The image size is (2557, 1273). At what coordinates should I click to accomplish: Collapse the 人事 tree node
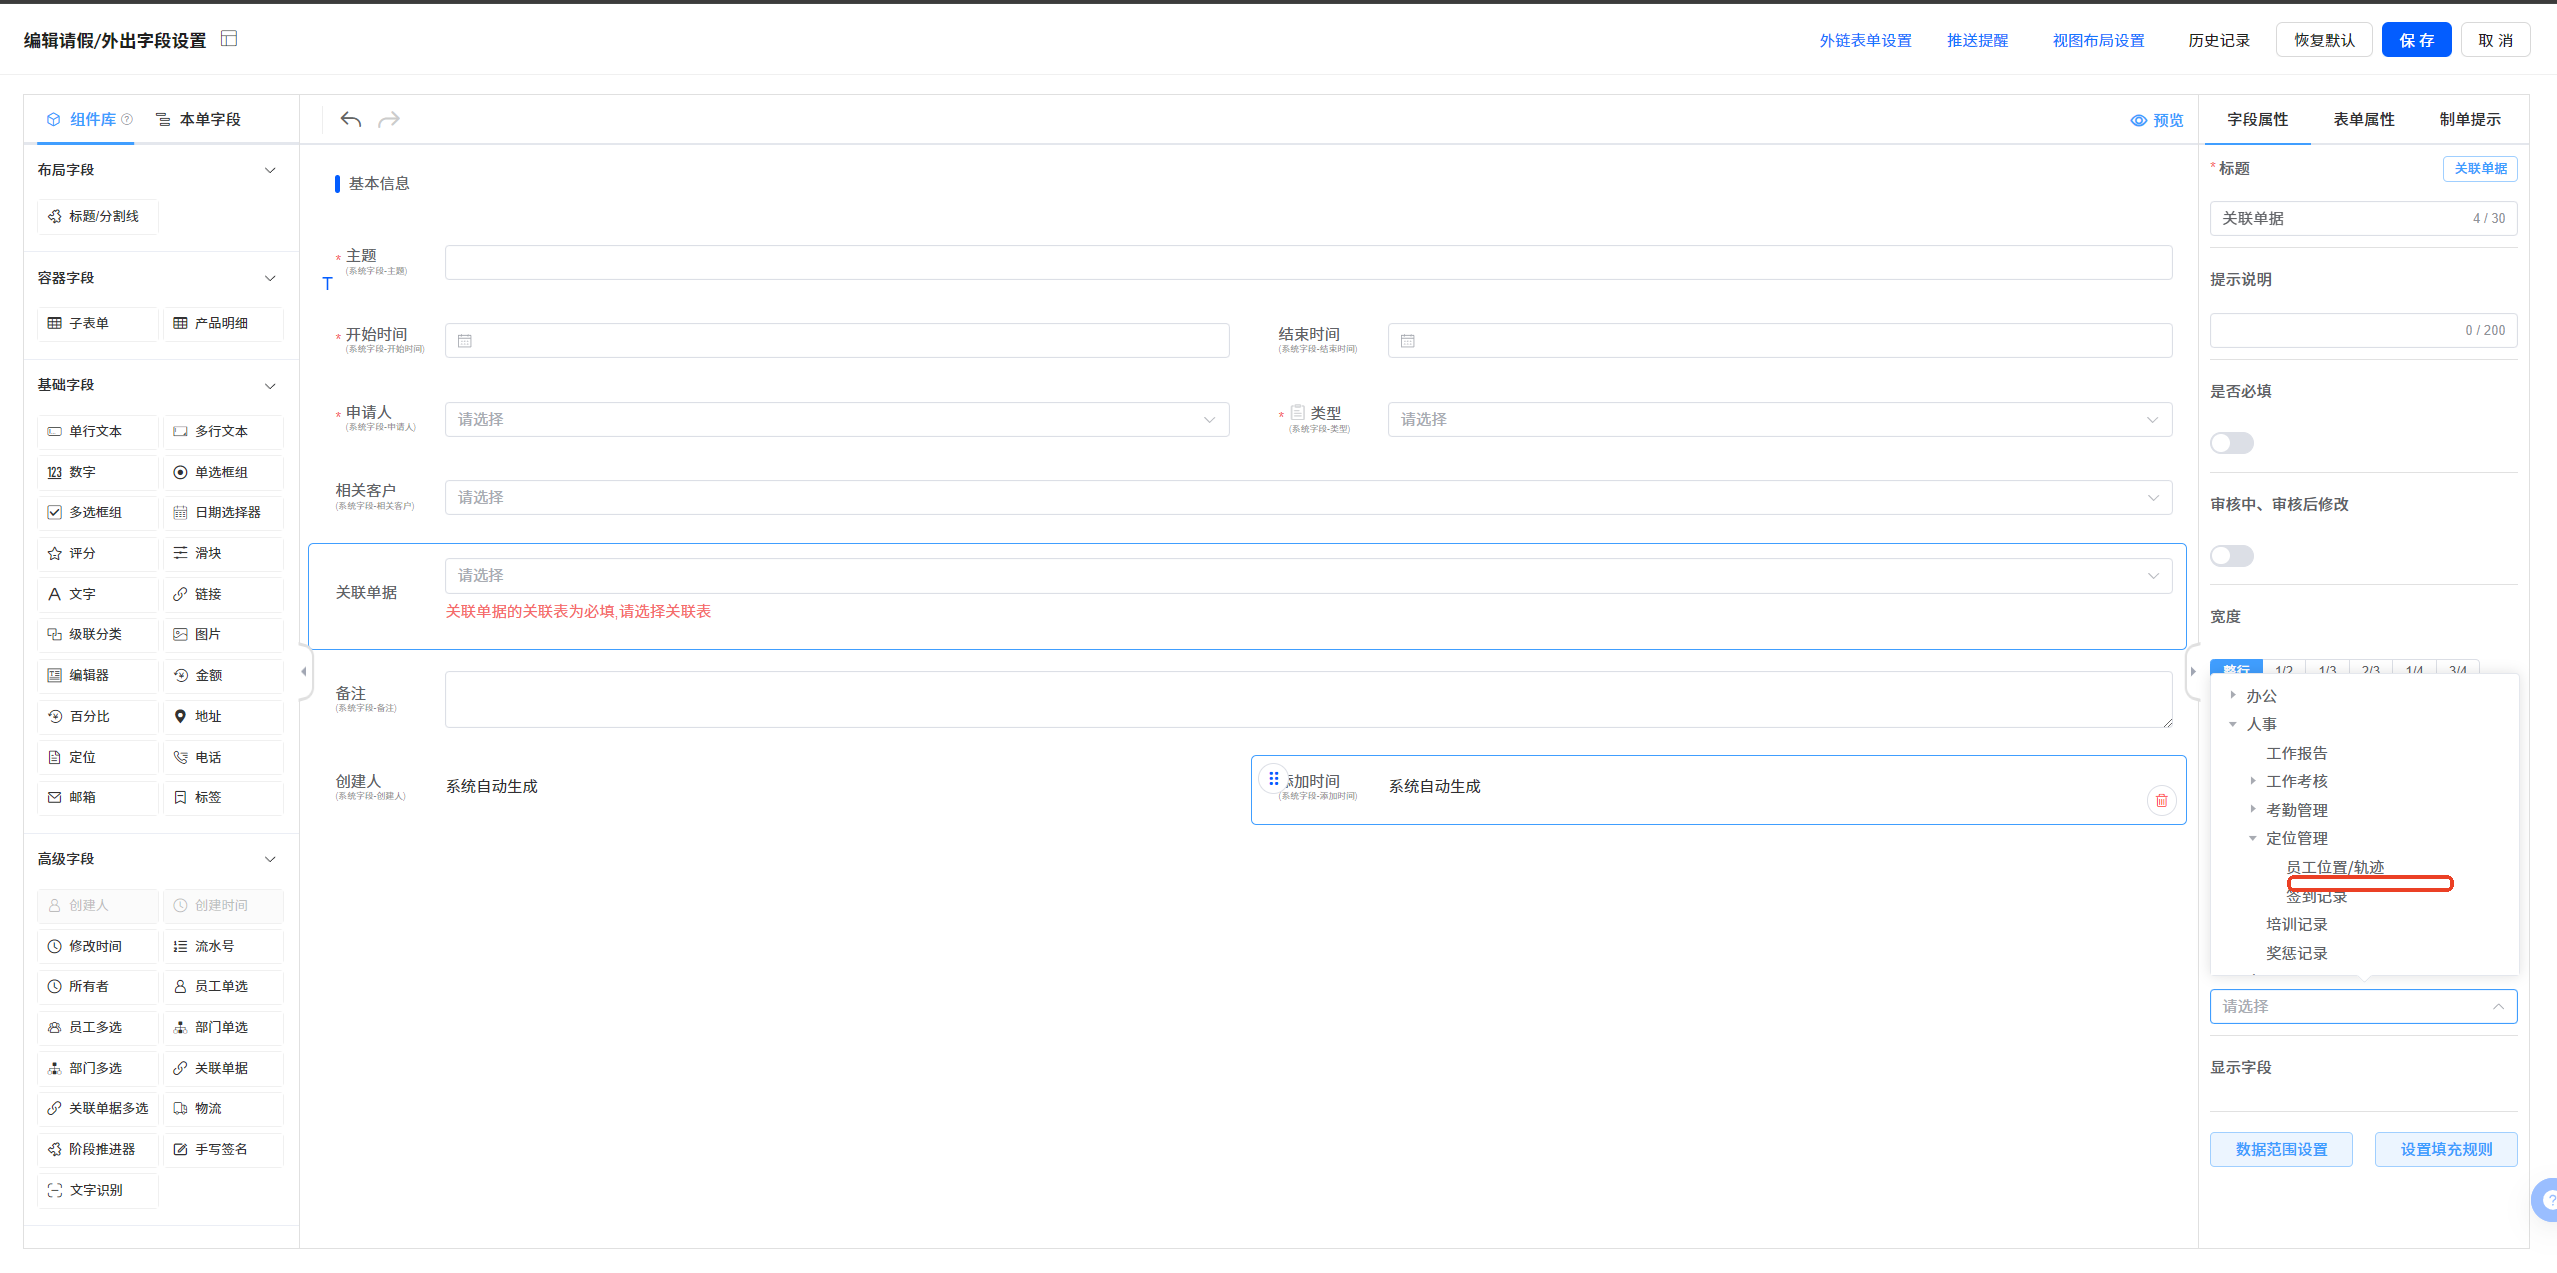[2233, 724]
